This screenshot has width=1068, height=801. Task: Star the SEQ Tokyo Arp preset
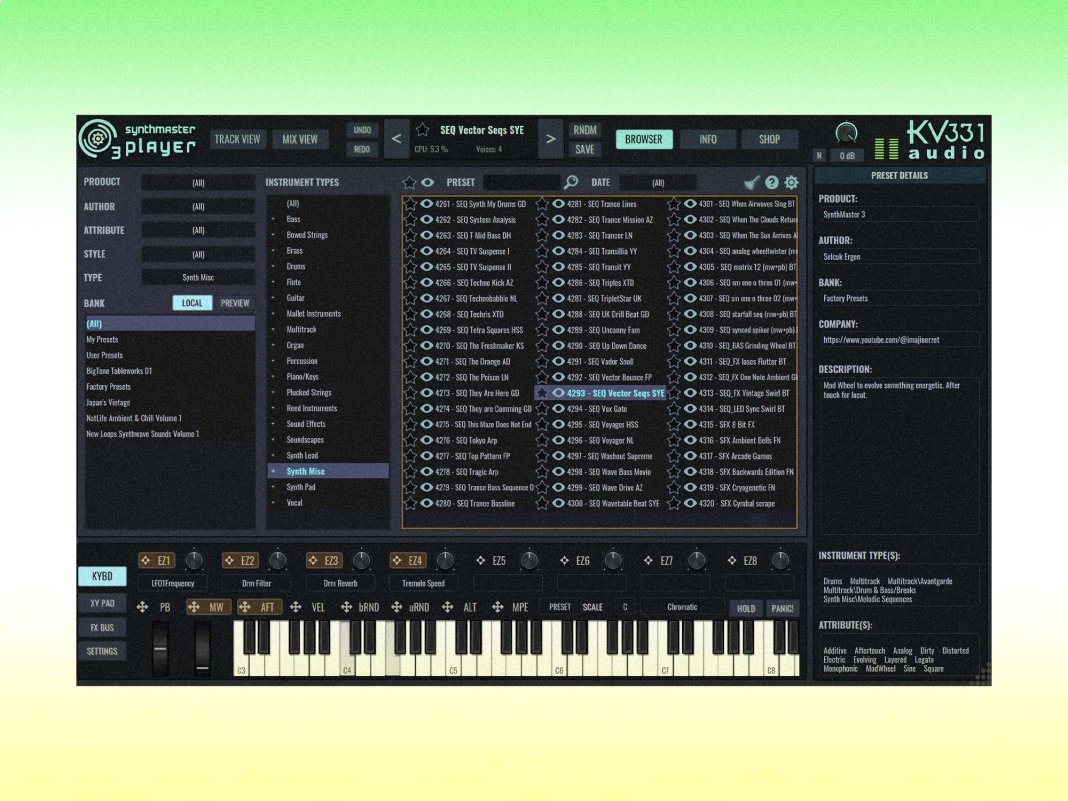coord(410,440)
